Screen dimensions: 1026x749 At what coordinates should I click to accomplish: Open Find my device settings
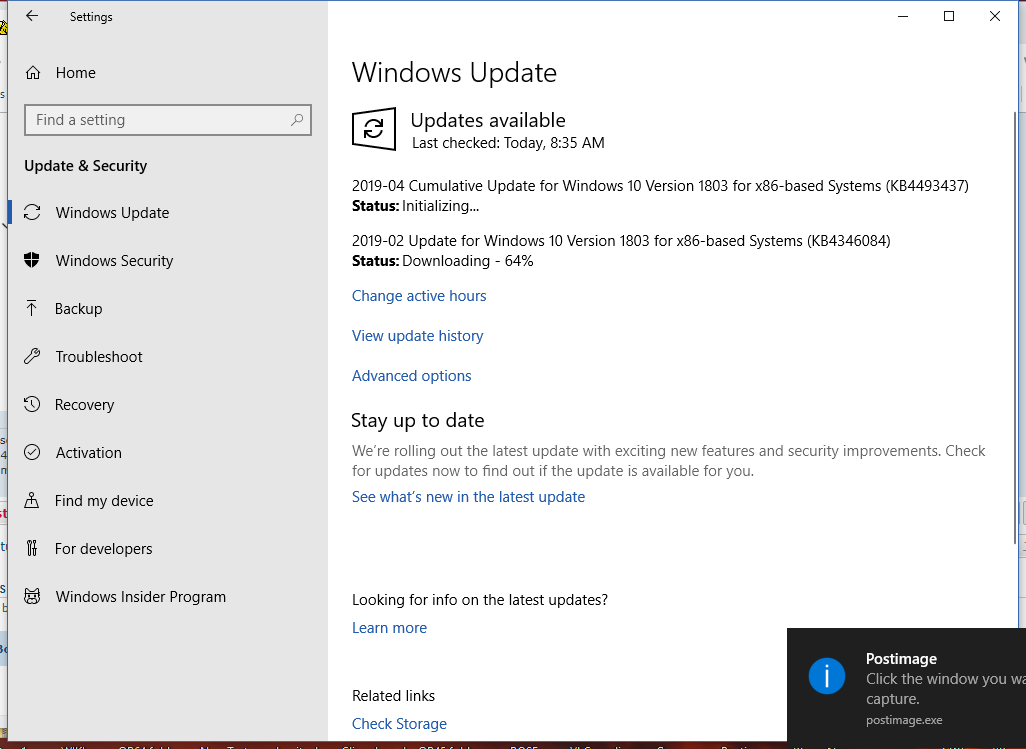[168, 500]
